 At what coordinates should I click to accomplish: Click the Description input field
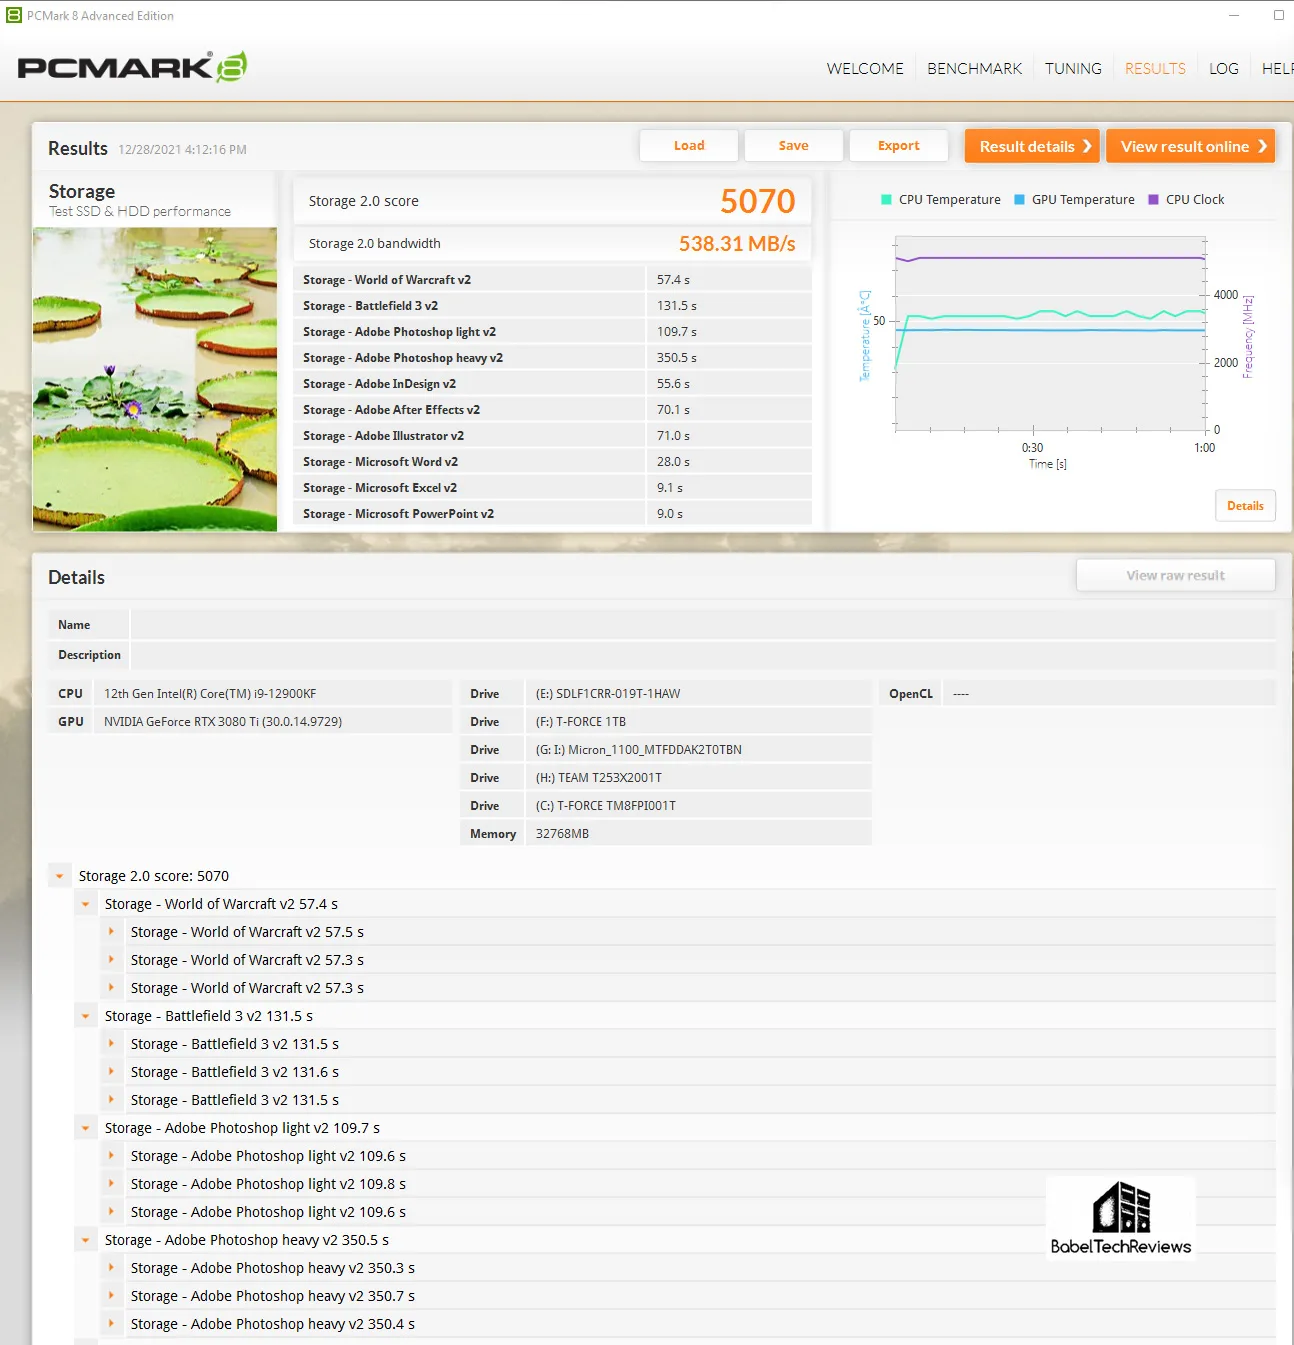coord(703,655)
